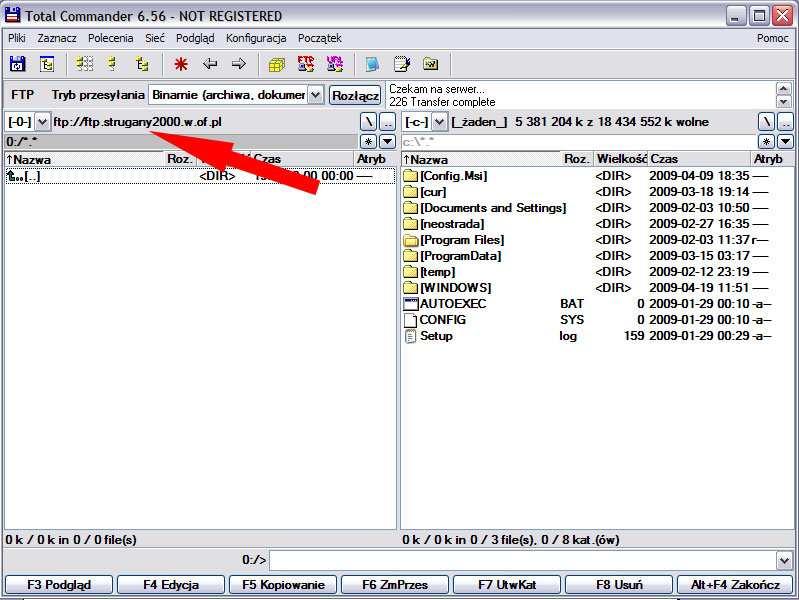Click the reread source (floppy) toolbar icon
The height and width of the screenshot is (600, 799).
tap(18, 64)
